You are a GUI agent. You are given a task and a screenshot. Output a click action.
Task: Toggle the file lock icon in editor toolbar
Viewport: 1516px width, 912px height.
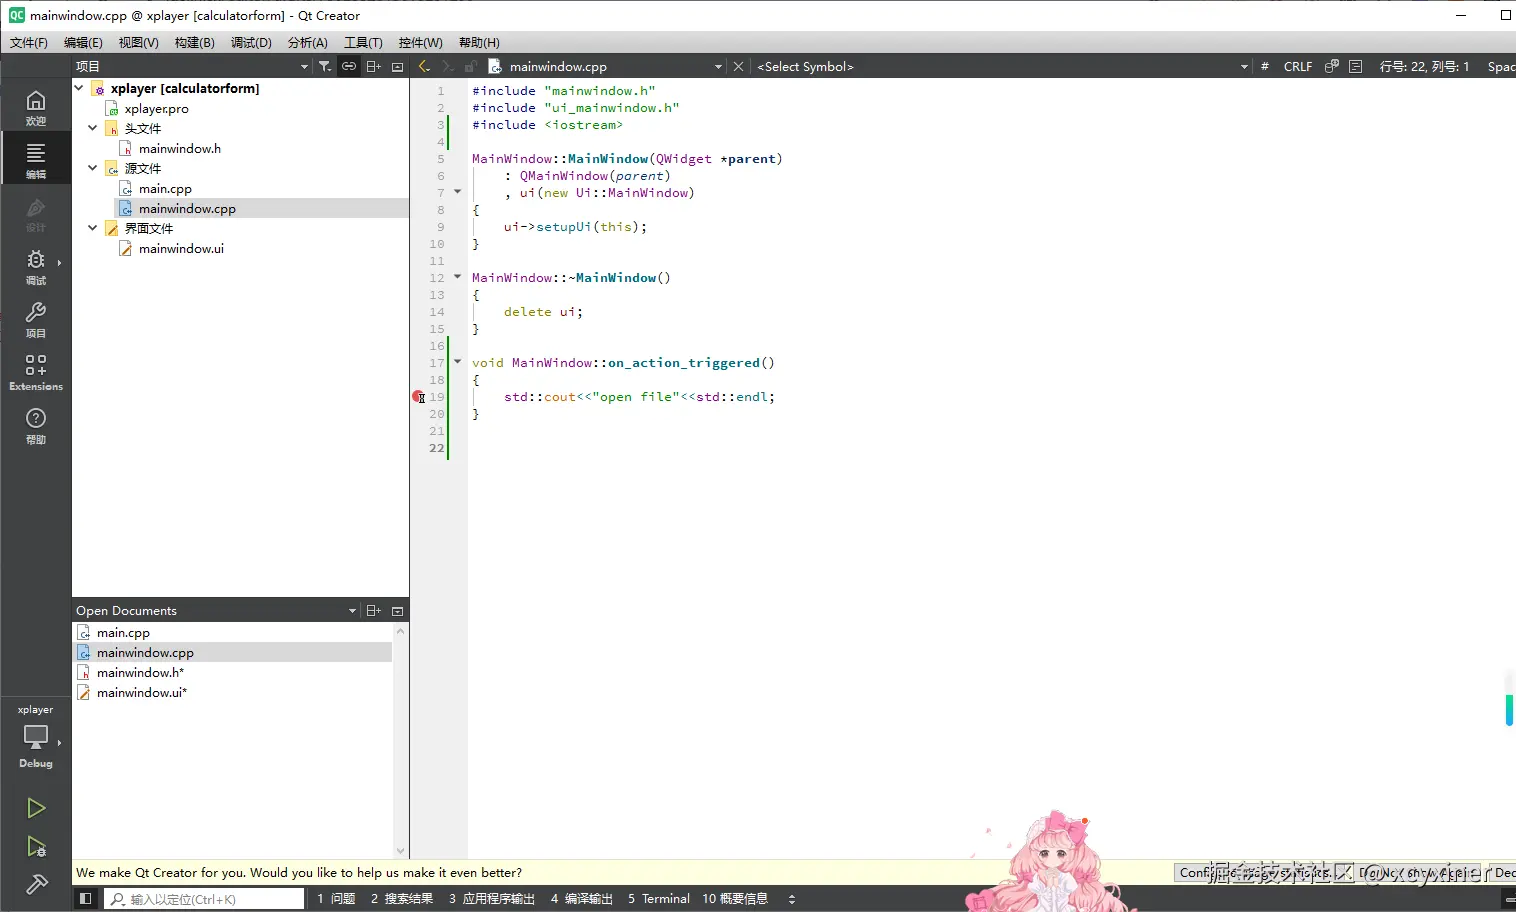click(470, 66)
